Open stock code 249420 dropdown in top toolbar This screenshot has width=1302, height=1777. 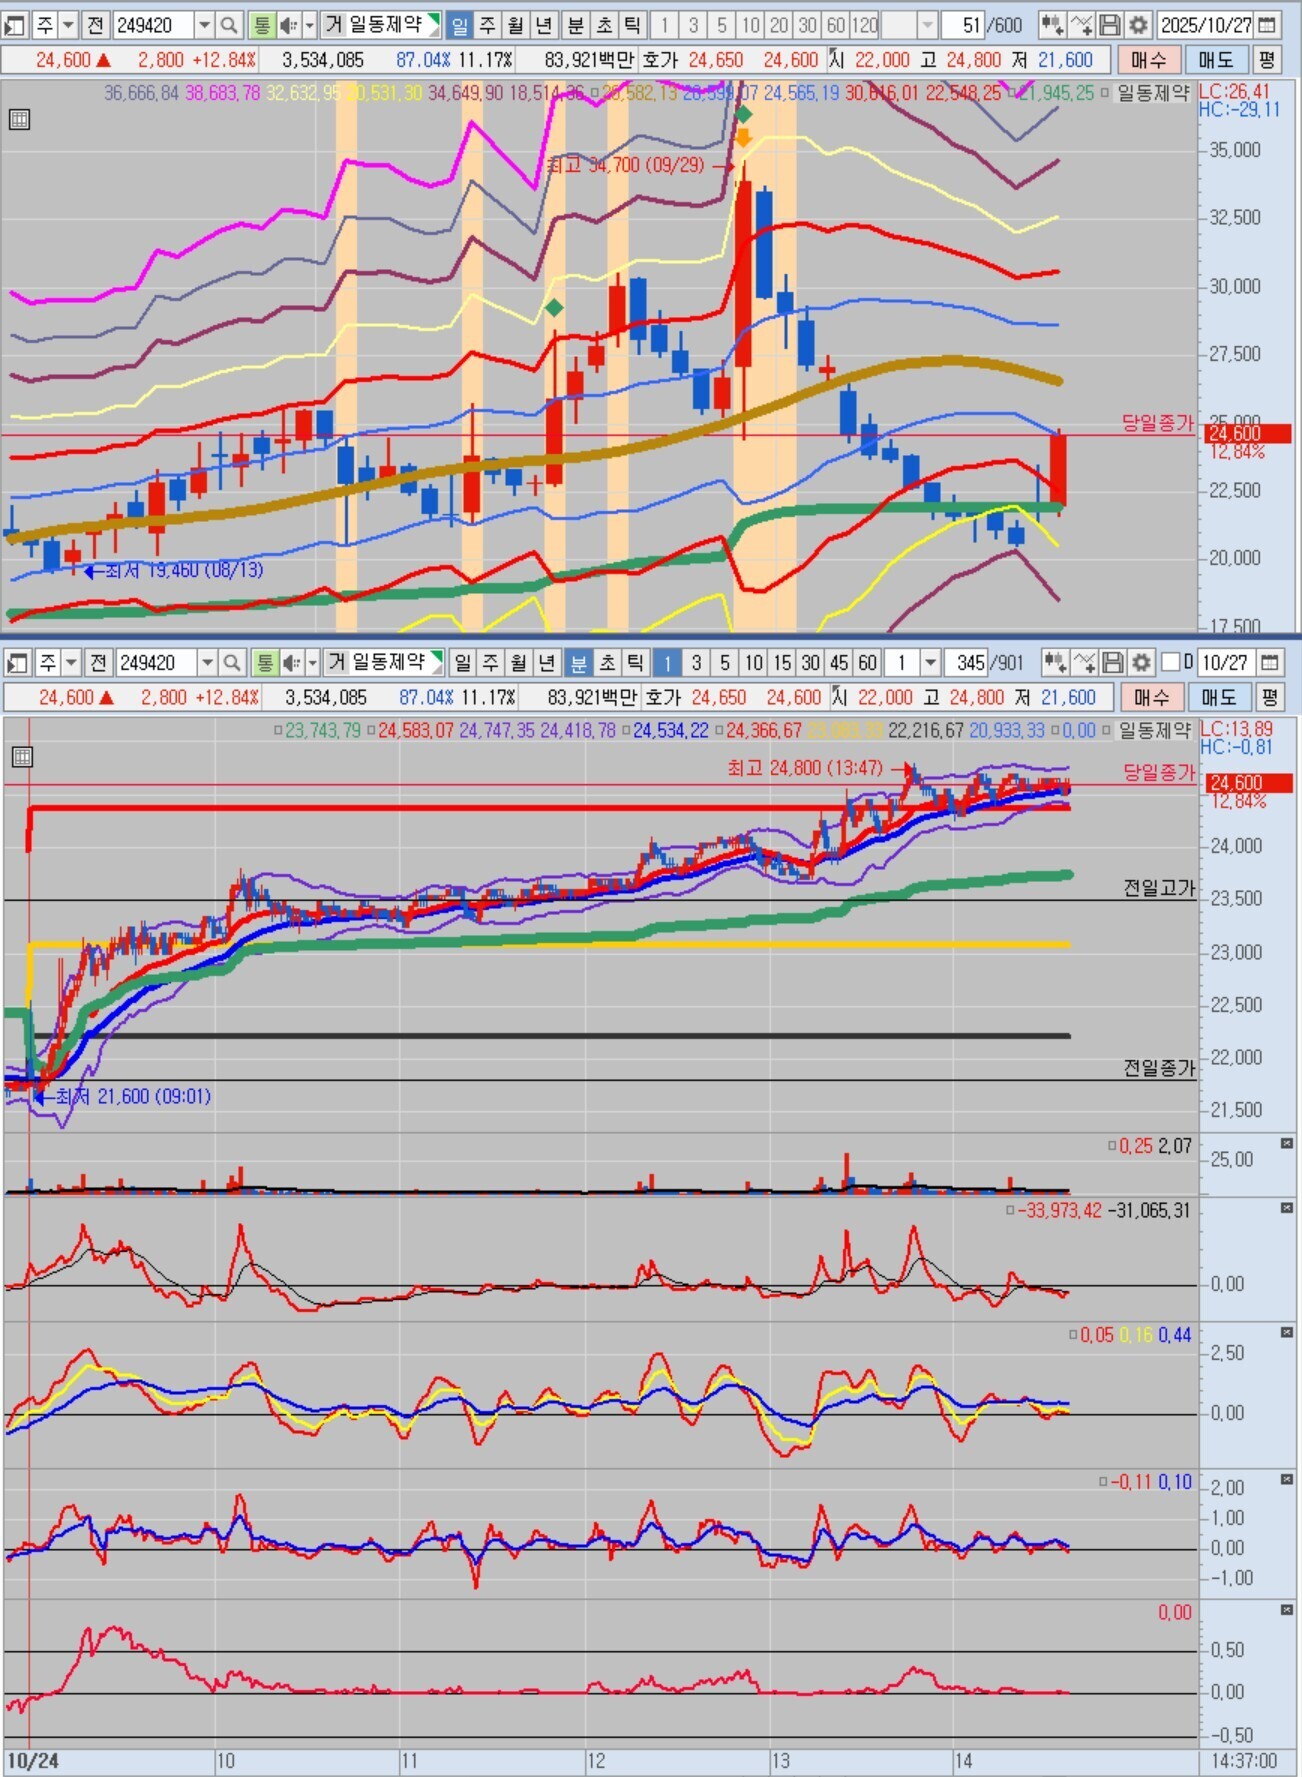204,25
